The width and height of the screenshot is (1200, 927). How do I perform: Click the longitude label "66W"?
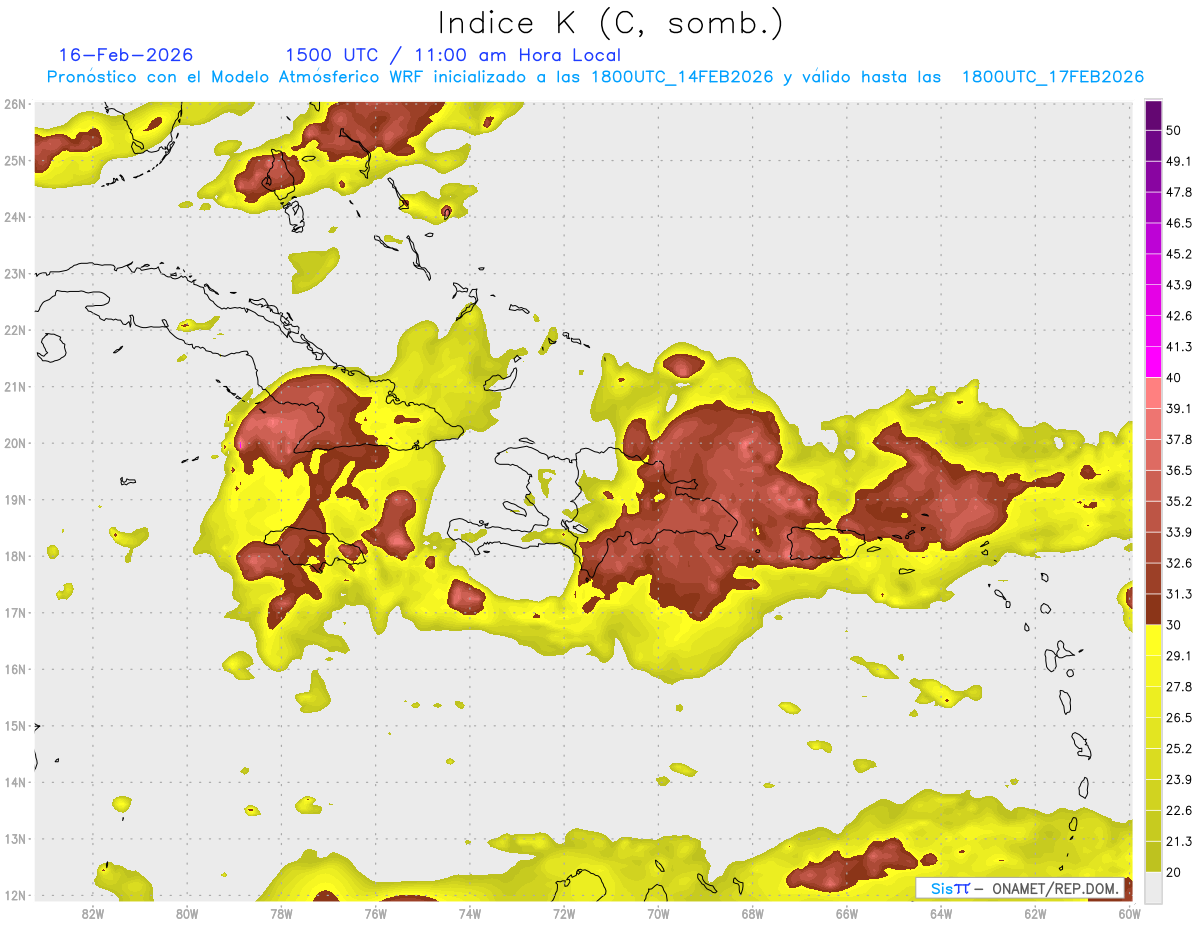(x=847, y=914)
